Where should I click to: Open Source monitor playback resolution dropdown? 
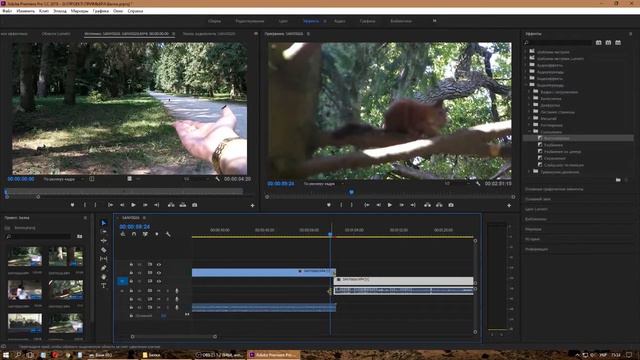[197, 179]
